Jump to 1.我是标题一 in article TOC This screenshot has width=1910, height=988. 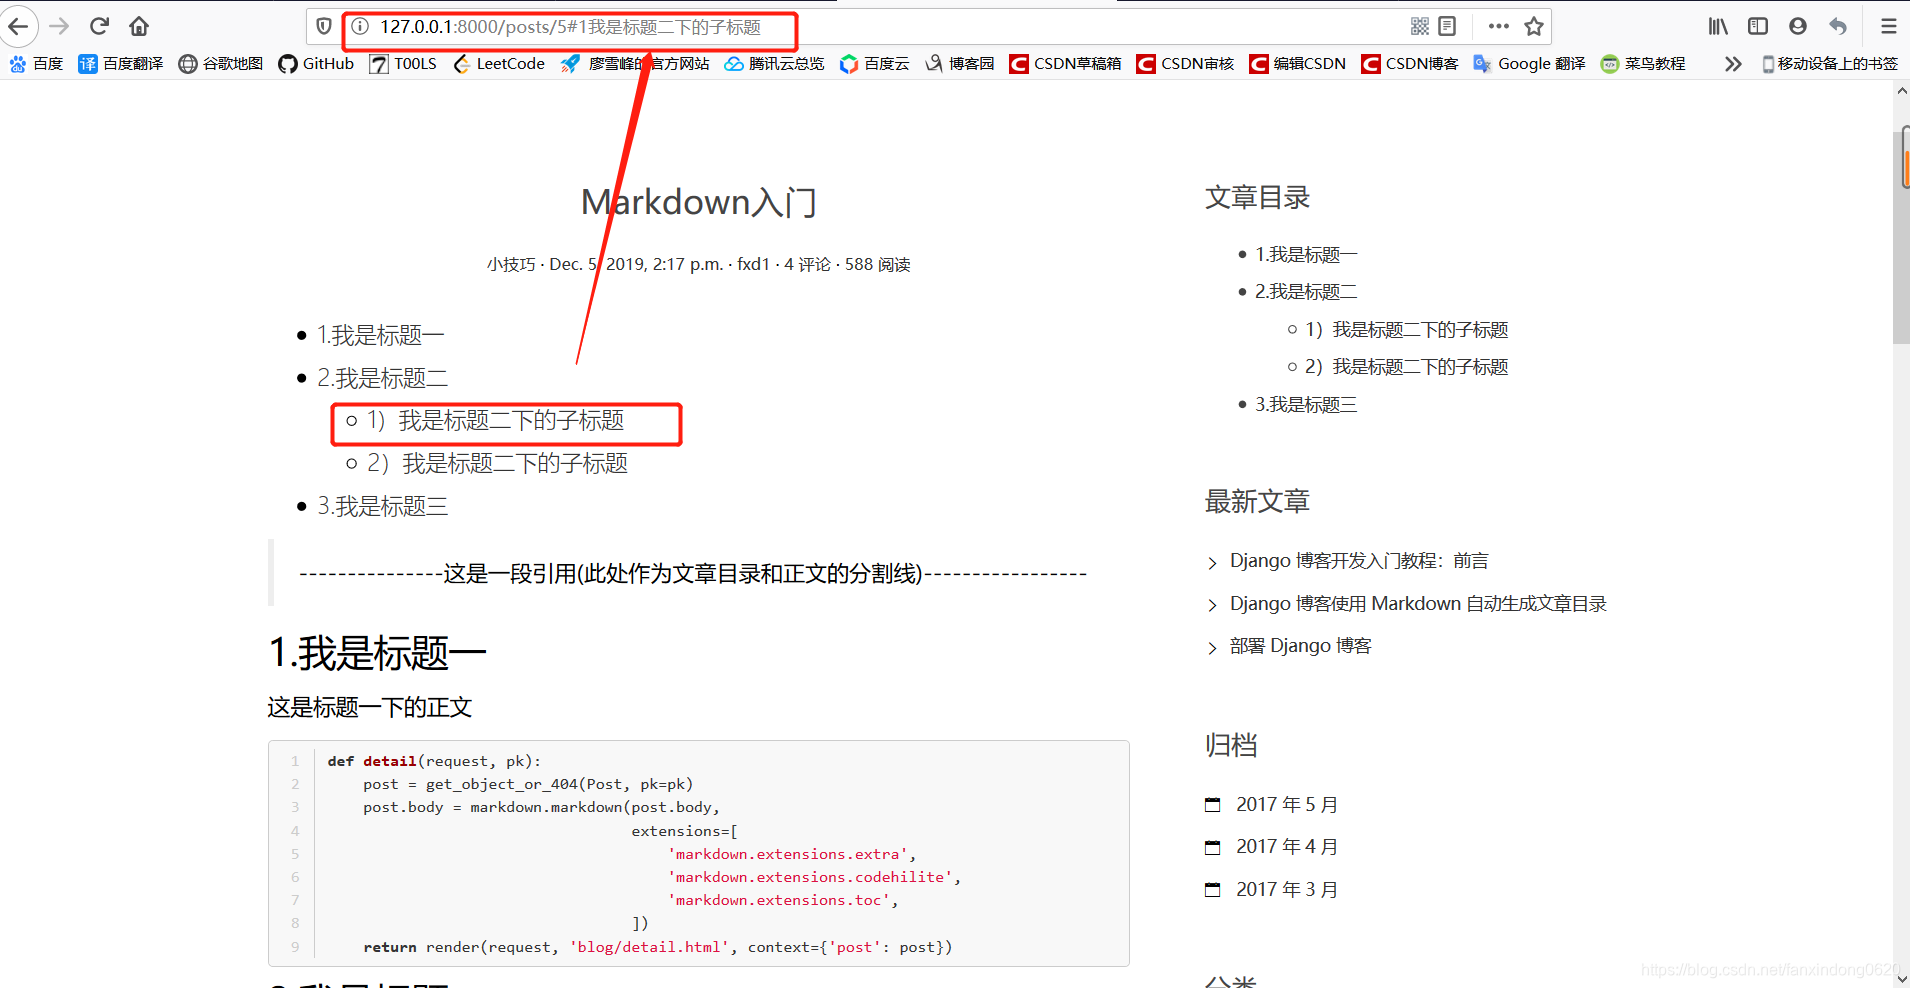point(380,336)
